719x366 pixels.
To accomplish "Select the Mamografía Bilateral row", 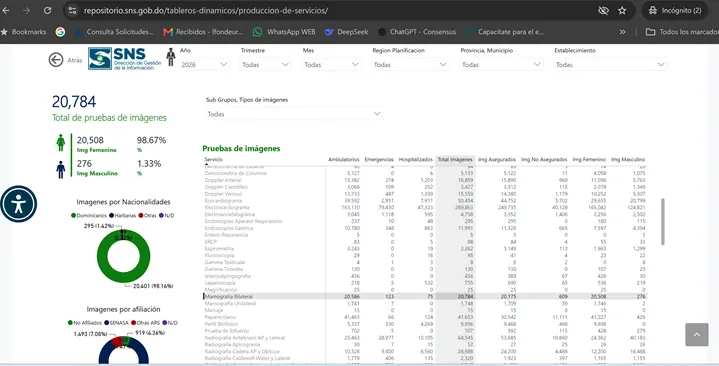I will [x=425, y=297].
